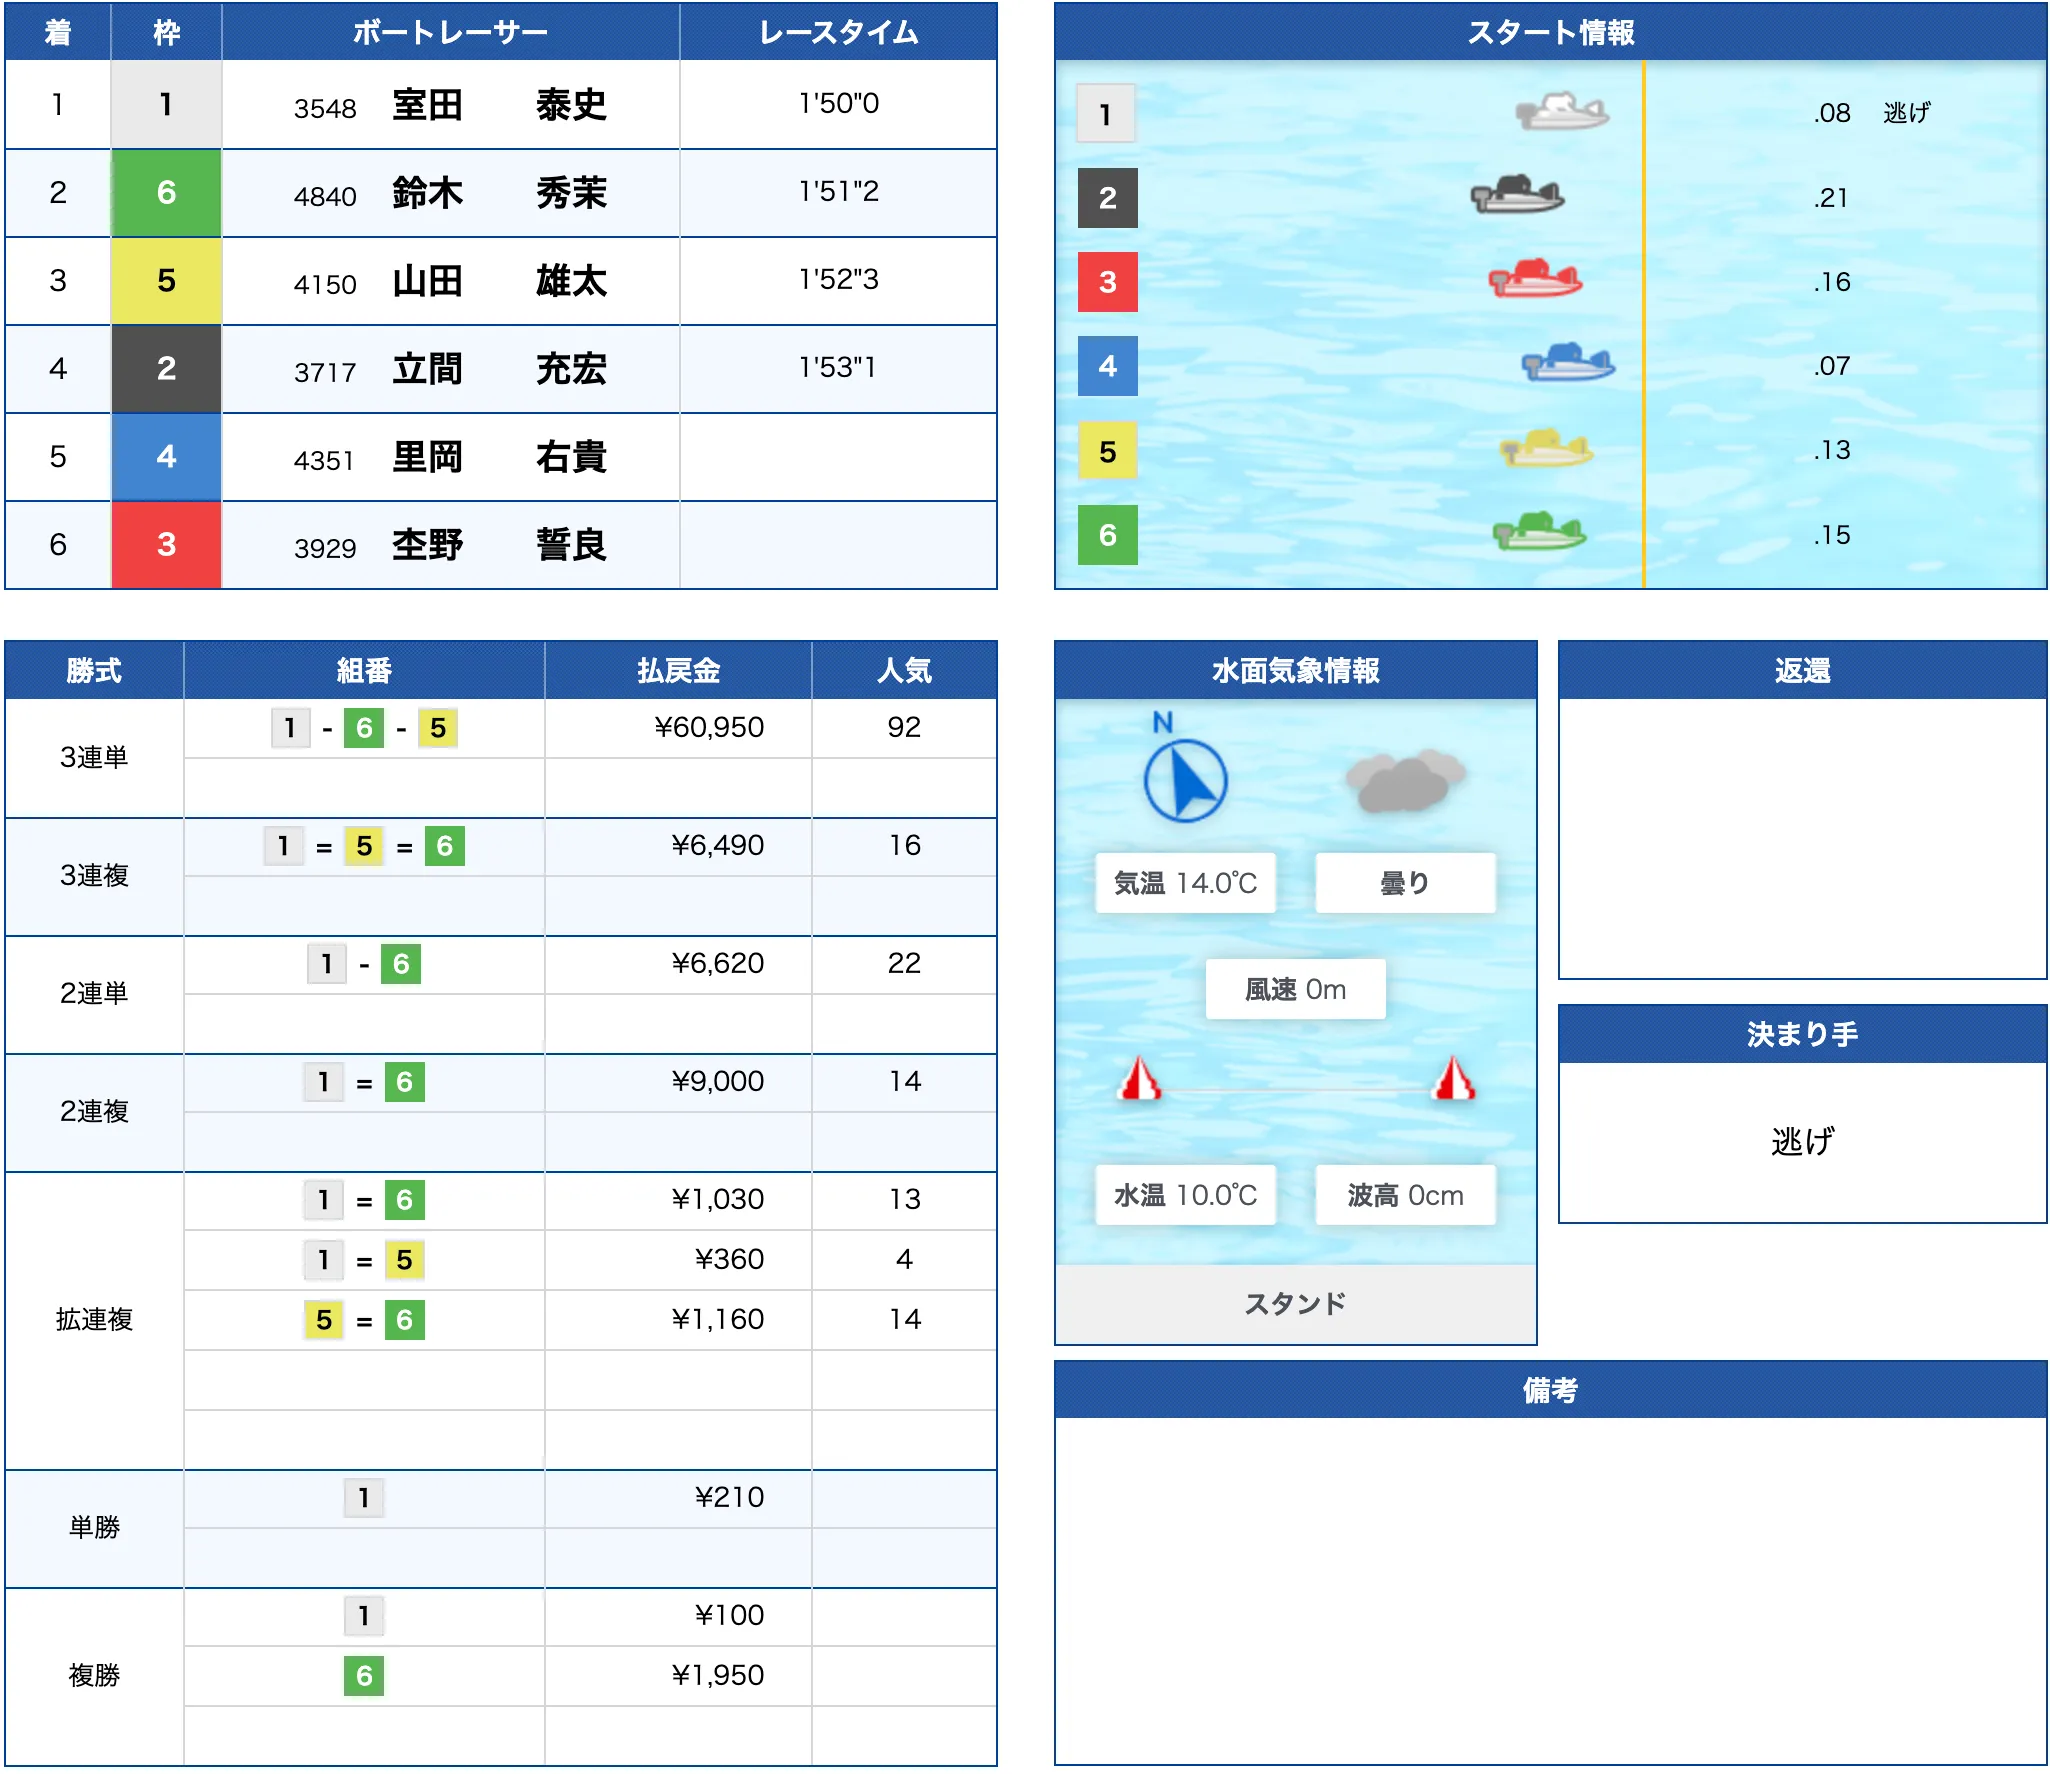Click the 拡連複 payout ¥360

[729, 1259]
